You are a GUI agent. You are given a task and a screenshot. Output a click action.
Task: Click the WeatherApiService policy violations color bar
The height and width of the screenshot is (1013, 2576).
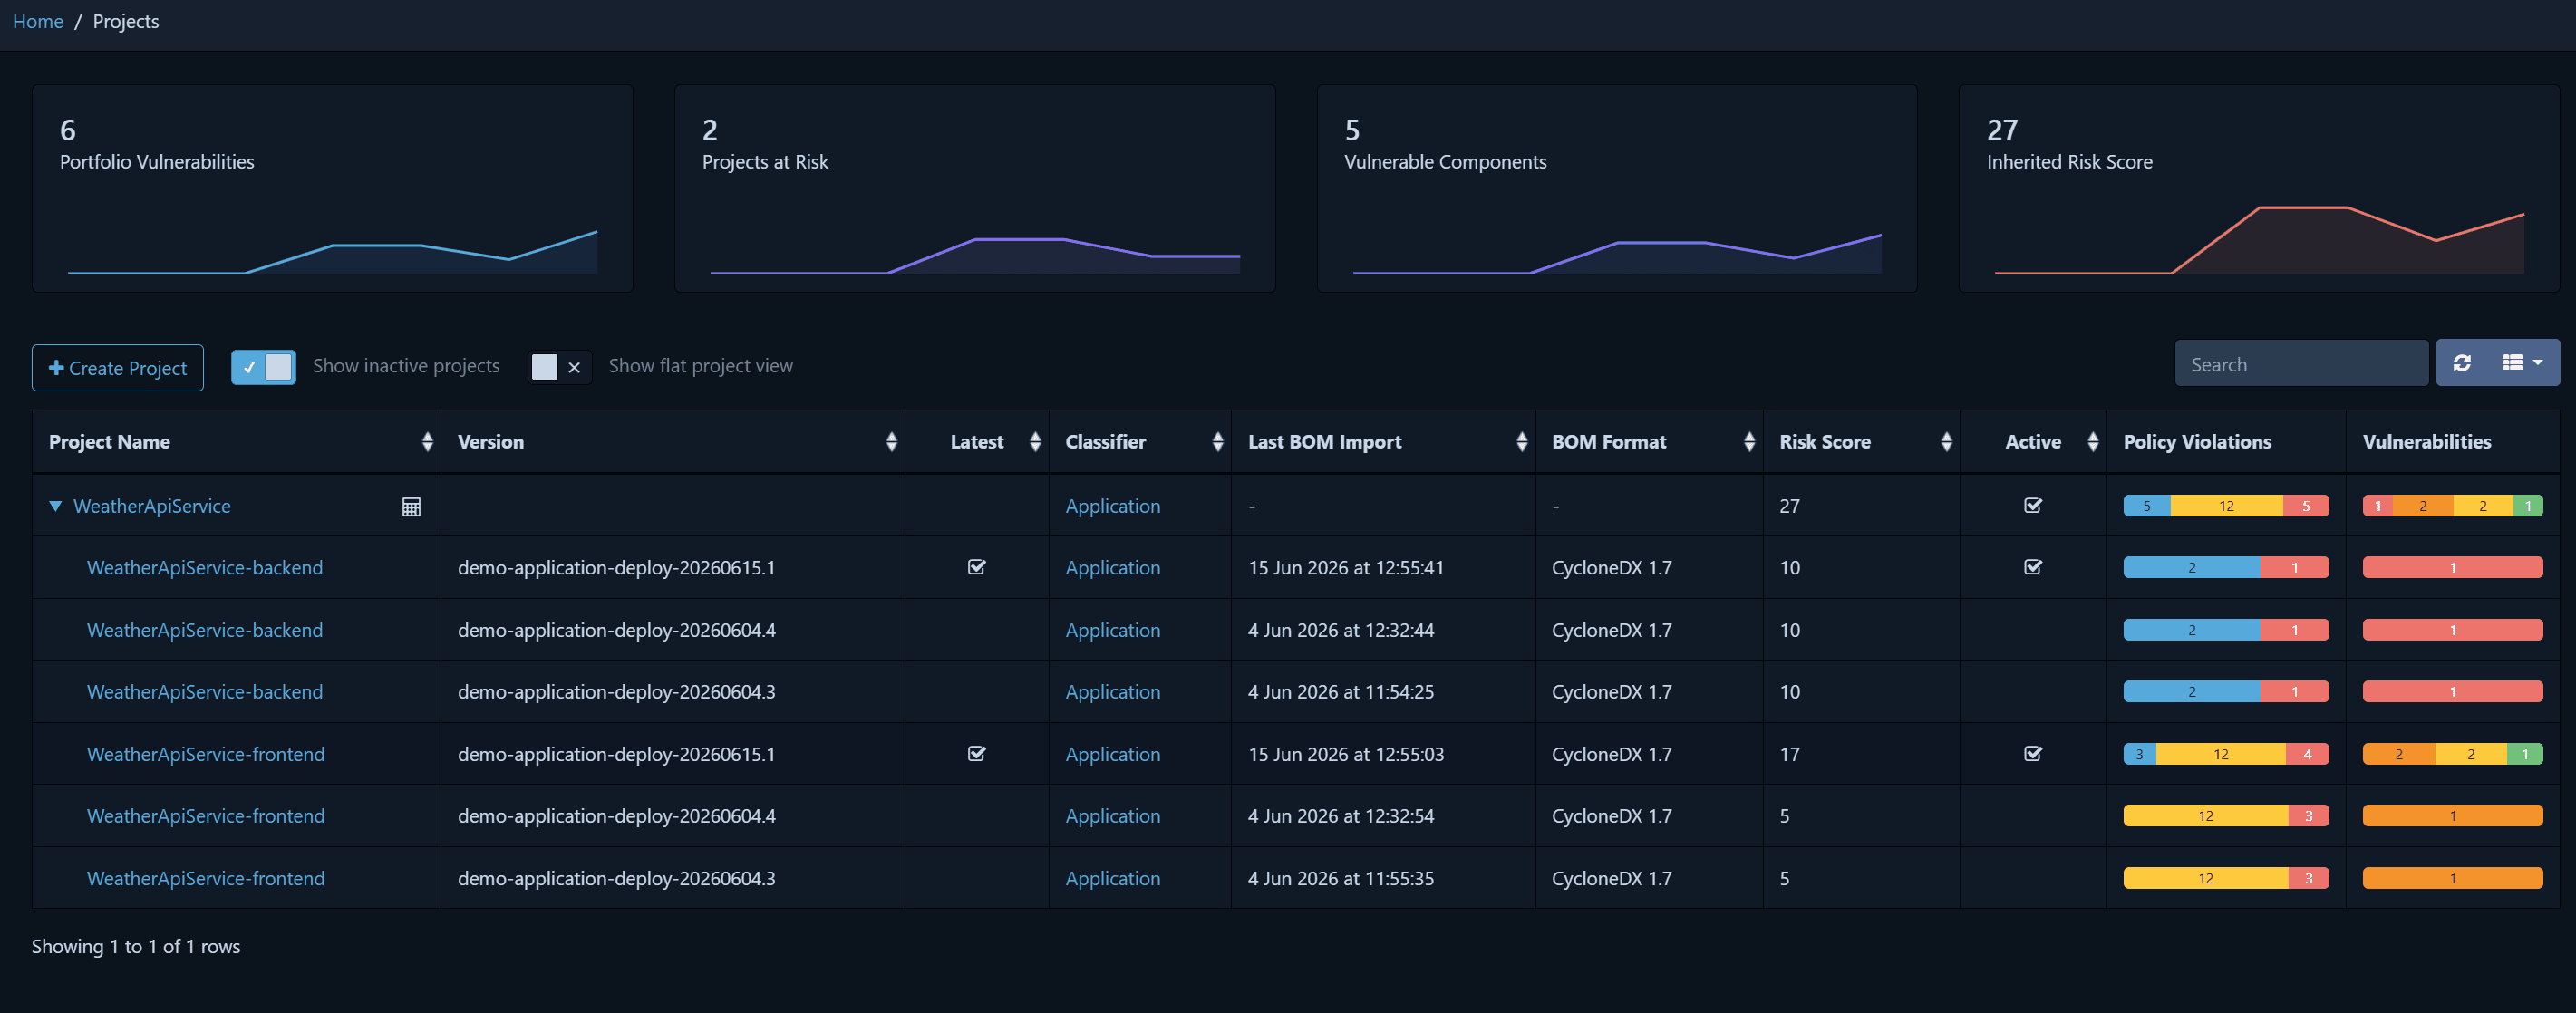point(2225,506)
